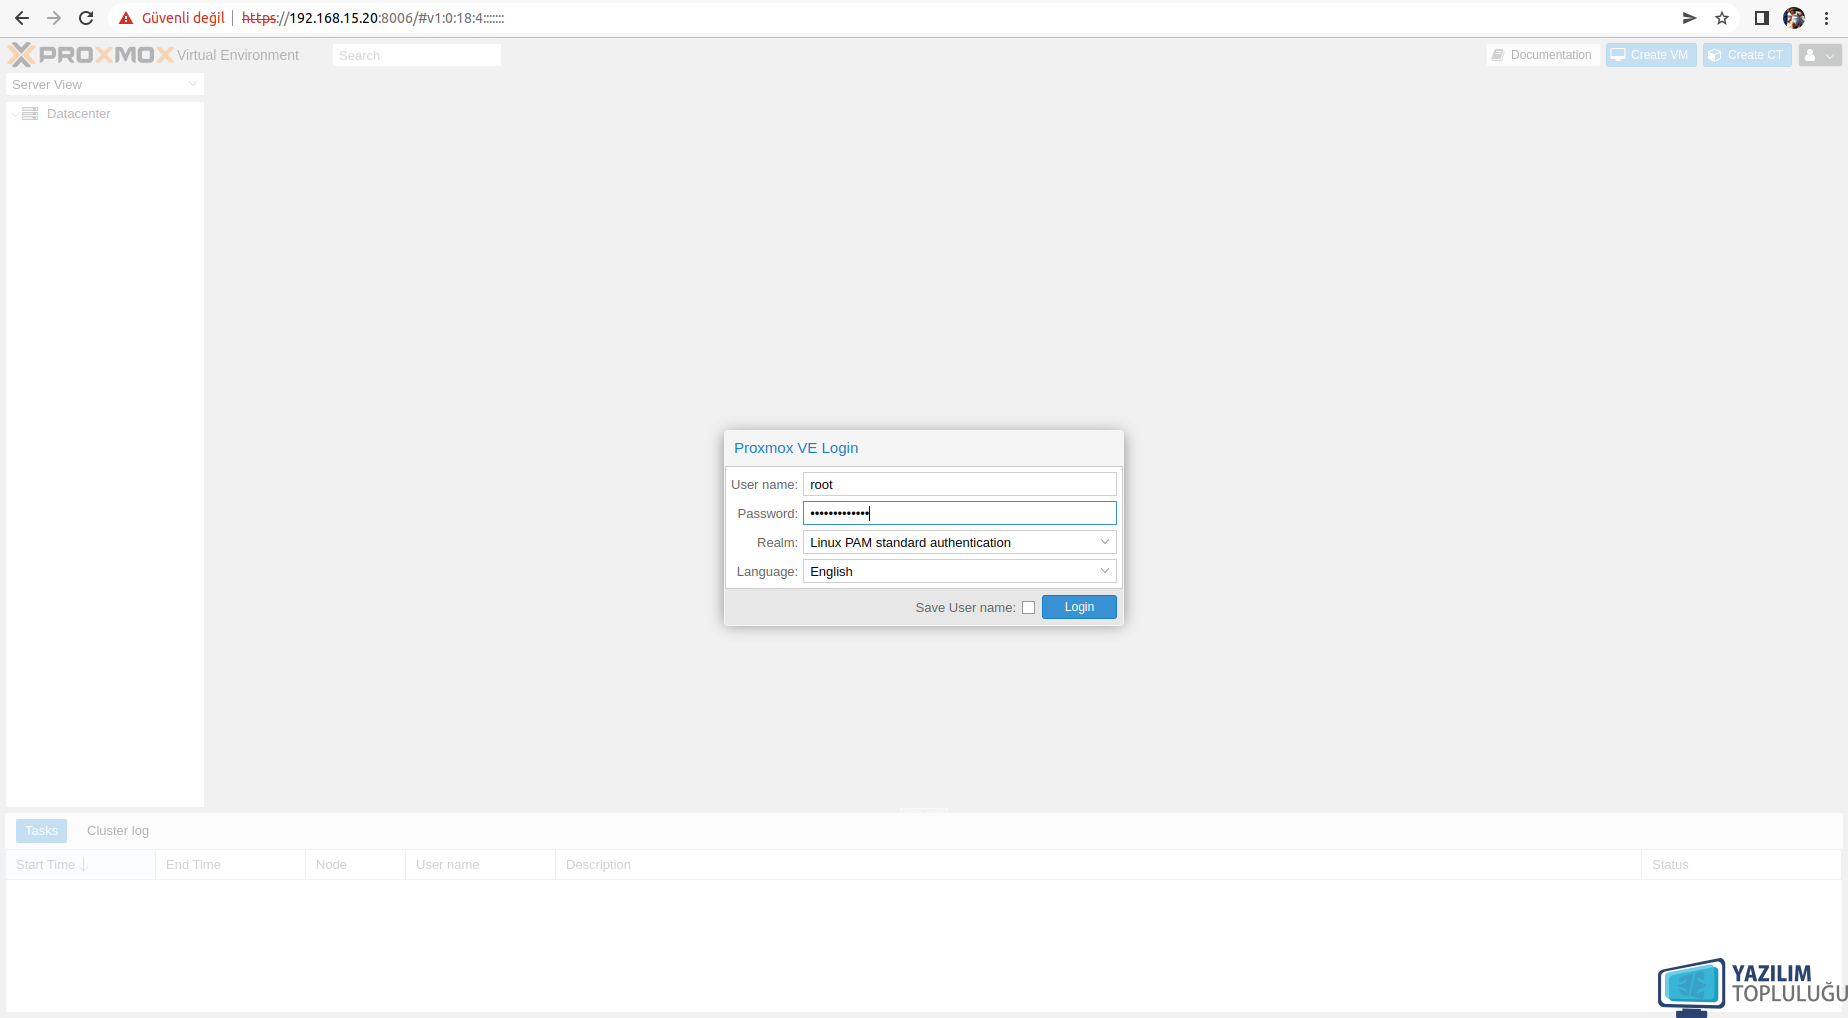Click the not-secure warning triangle icon
This screenshot has width=1848, height=1018.
pyautogui.click(x=126, y=18)
